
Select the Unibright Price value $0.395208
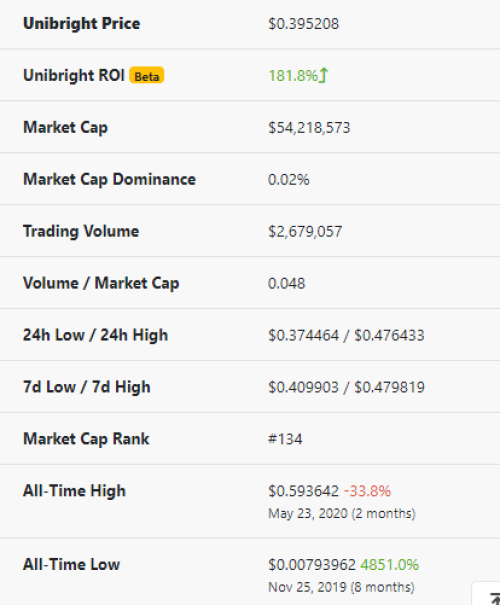tap(304, 24)
